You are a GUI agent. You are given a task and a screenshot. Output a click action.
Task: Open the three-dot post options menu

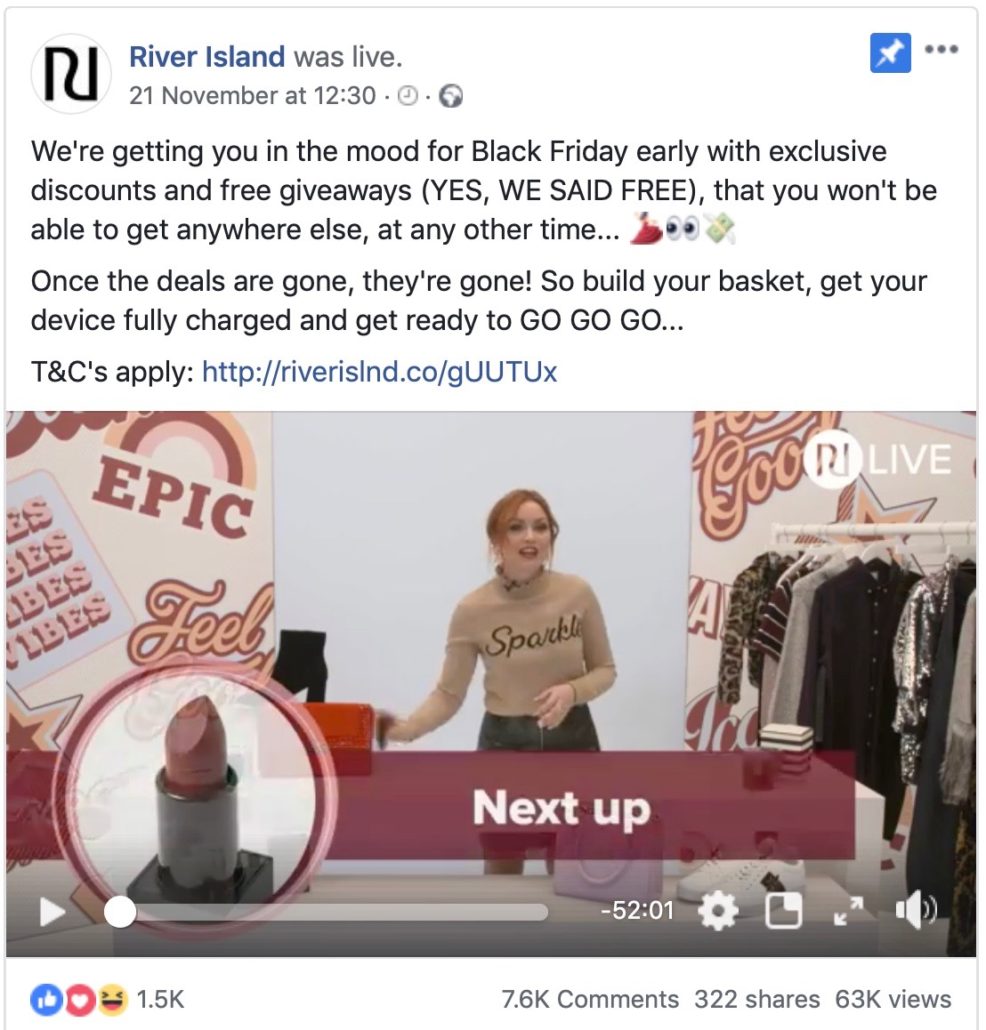pyautogui.click(x=941, y=49)
